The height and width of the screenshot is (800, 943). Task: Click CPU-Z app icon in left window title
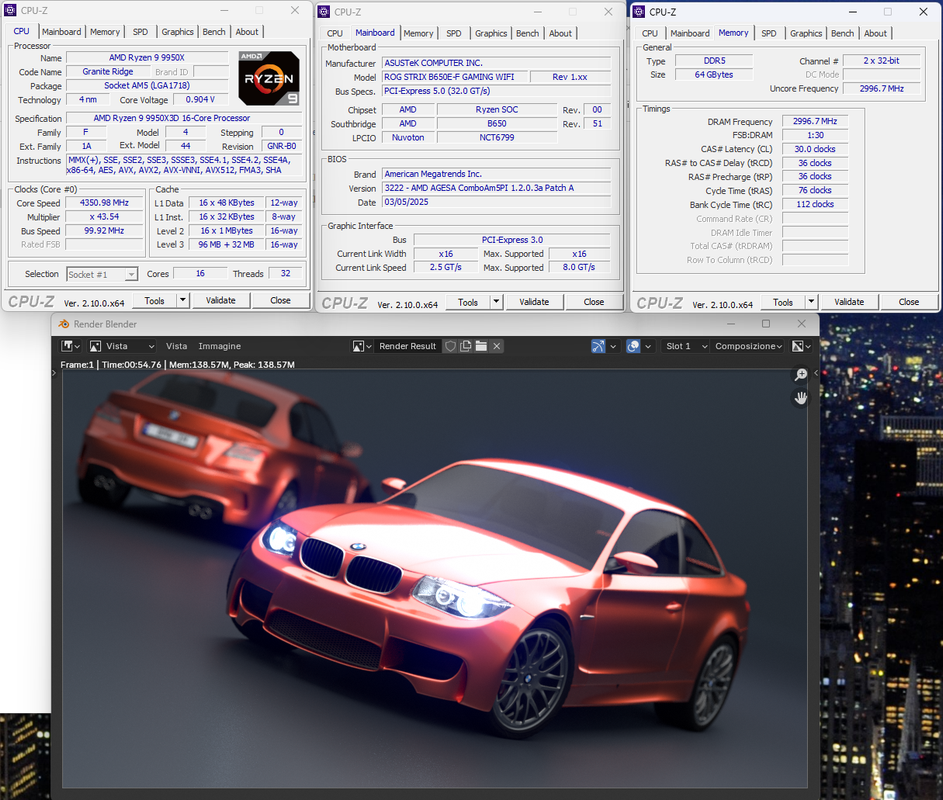(10, 10)
